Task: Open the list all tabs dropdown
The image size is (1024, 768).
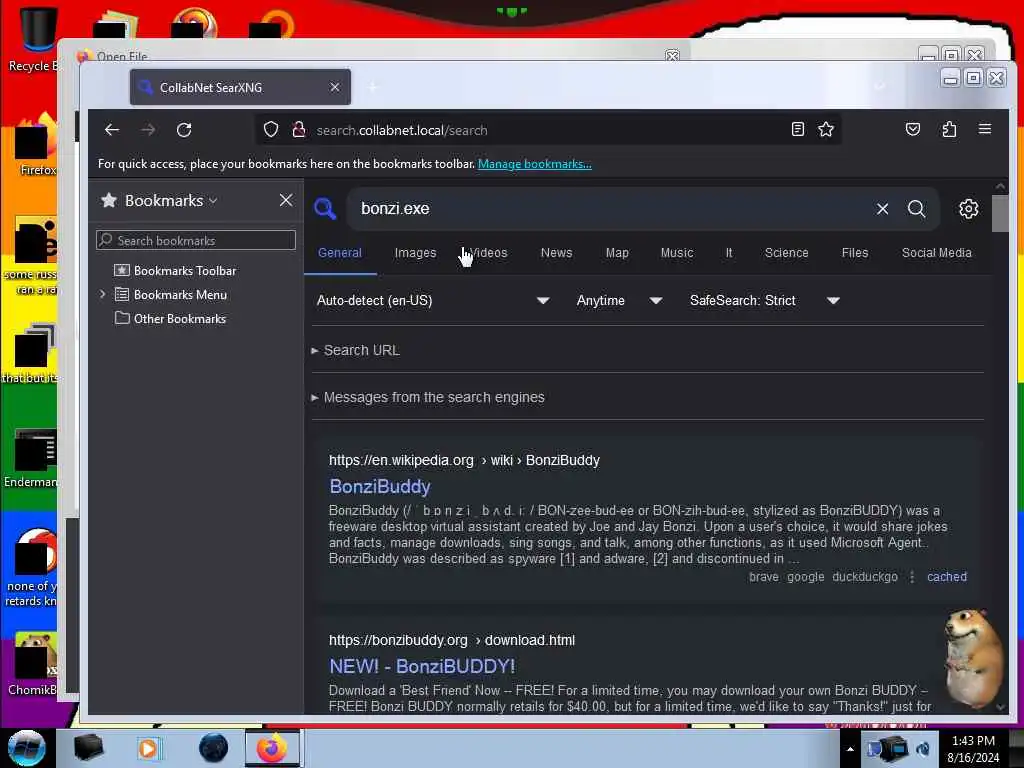Action: tap(880, 86)
